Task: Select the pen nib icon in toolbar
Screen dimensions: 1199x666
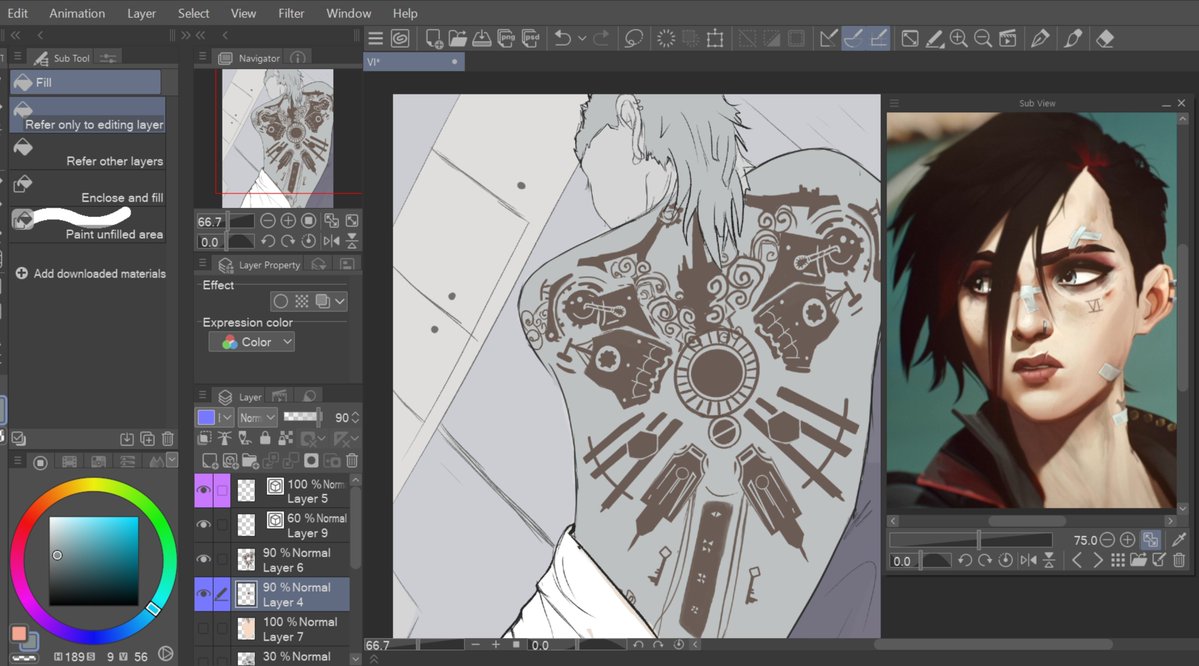Action: pyautogui.click(x=1040, y=38)
